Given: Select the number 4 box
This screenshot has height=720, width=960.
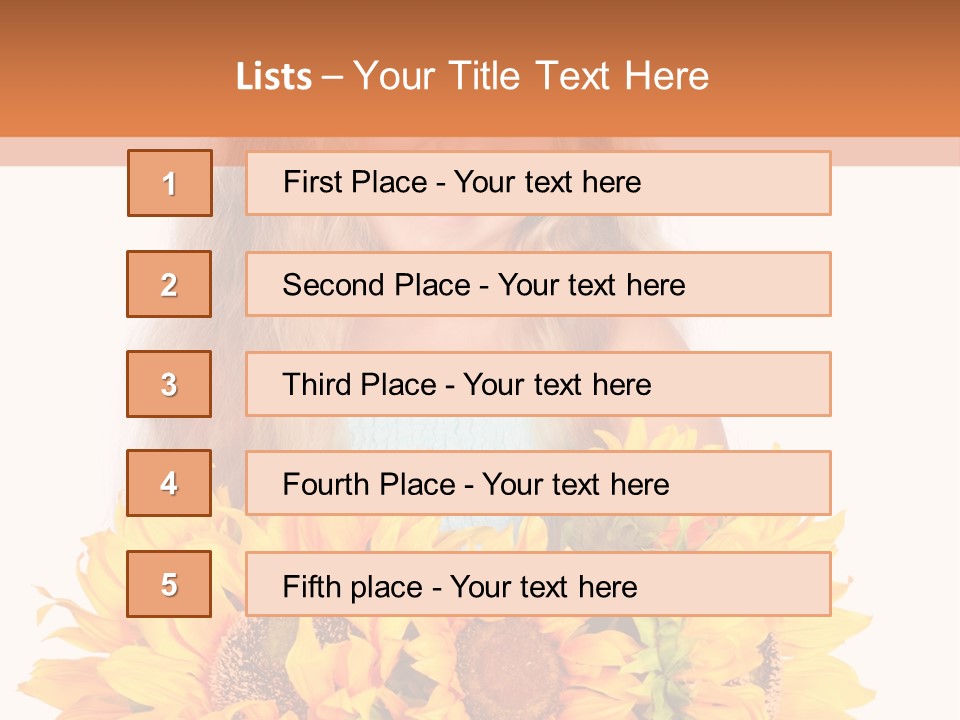Looking at the screenshot, I should (169, 483).
